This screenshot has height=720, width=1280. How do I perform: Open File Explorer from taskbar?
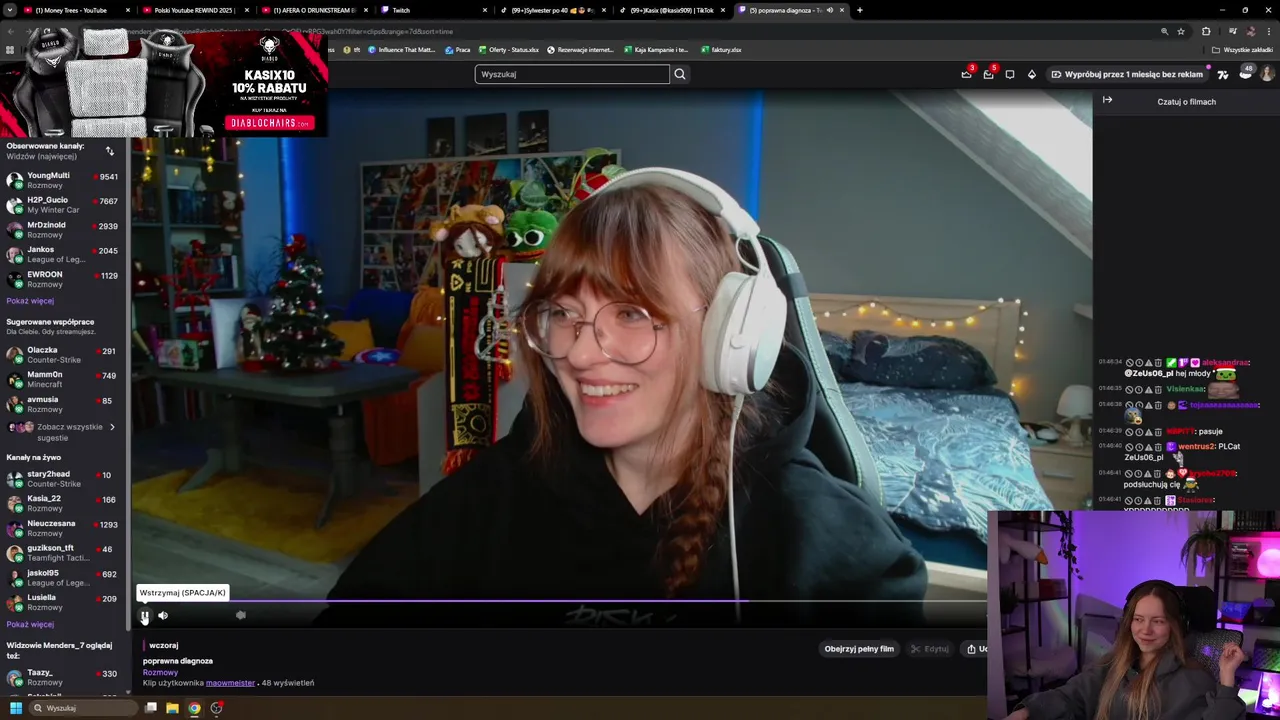point(172,708)
